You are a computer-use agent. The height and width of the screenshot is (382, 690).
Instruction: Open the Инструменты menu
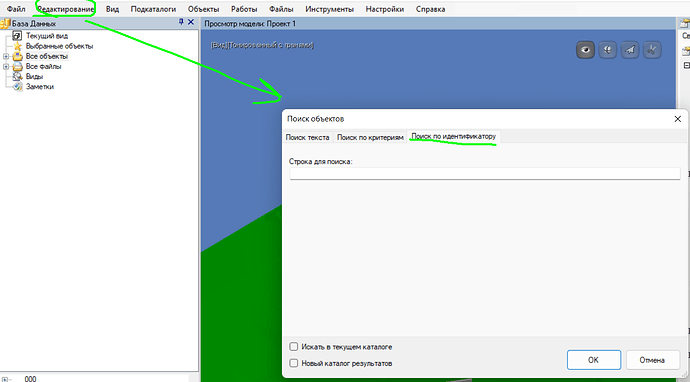330,9
